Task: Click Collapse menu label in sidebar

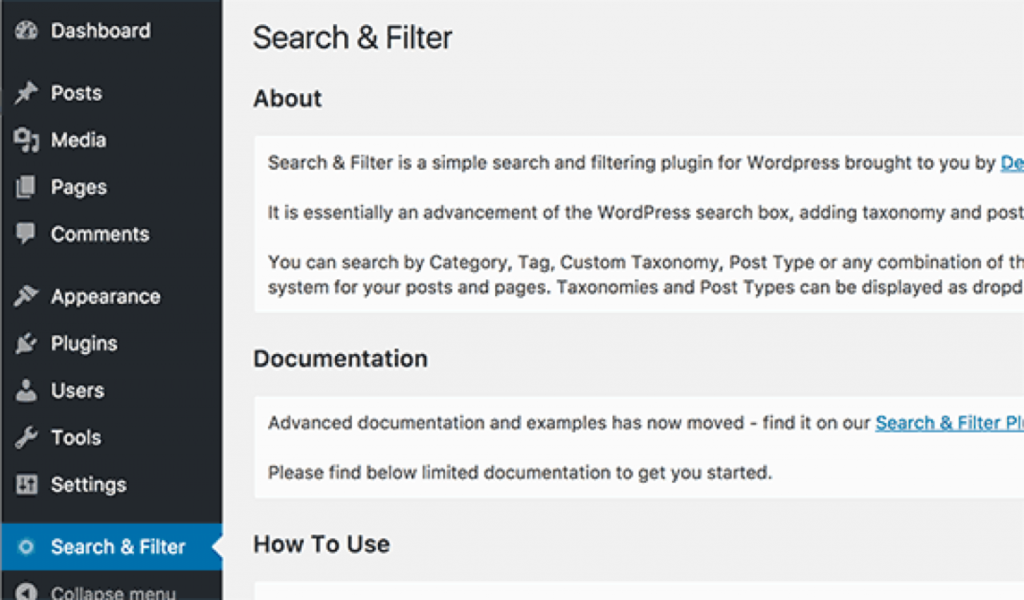Action: point(114,593)
